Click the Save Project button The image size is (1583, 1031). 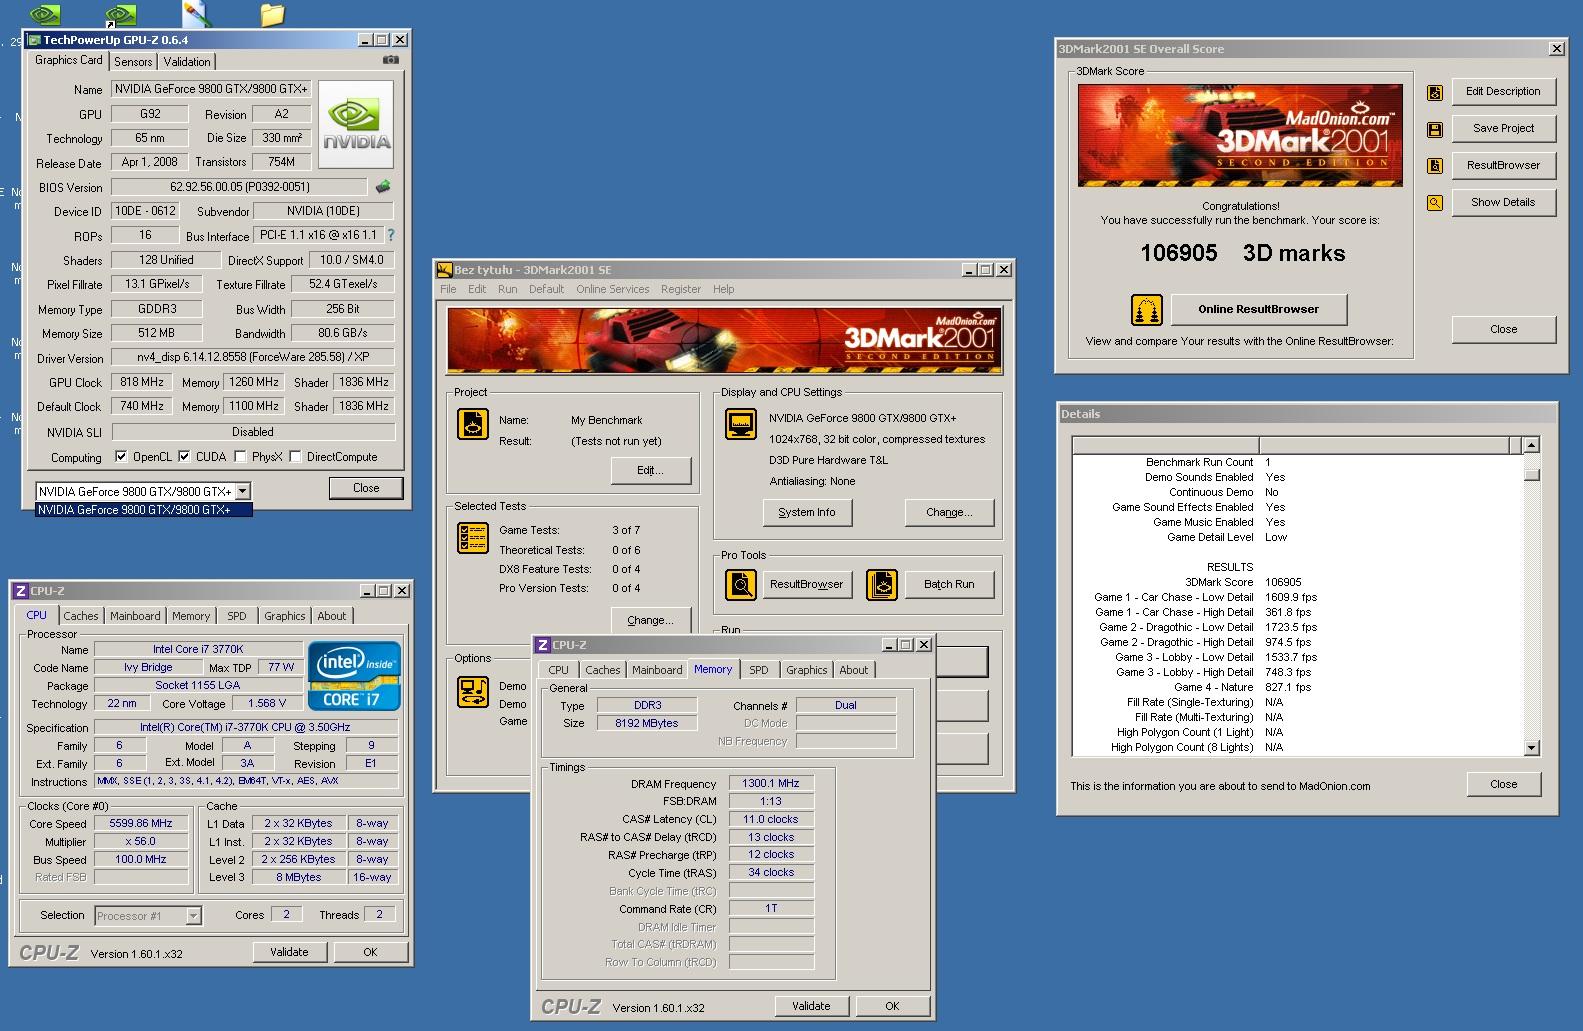pyautogui.click(x=1503, y=128)
